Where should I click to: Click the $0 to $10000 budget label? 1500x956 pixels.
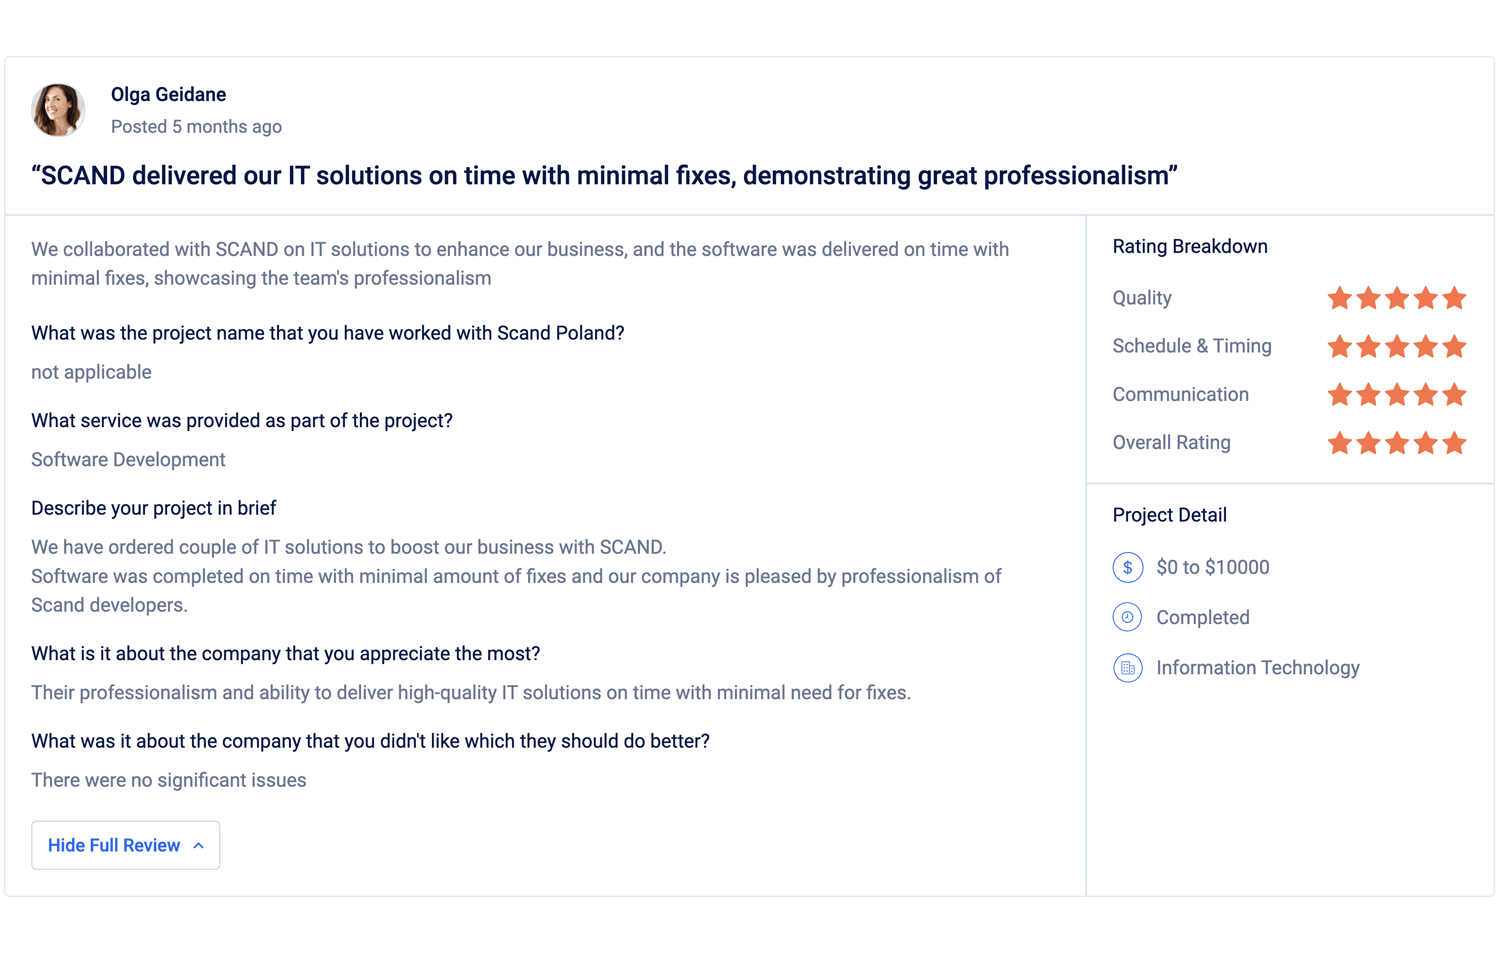(x=1212, y=567)
